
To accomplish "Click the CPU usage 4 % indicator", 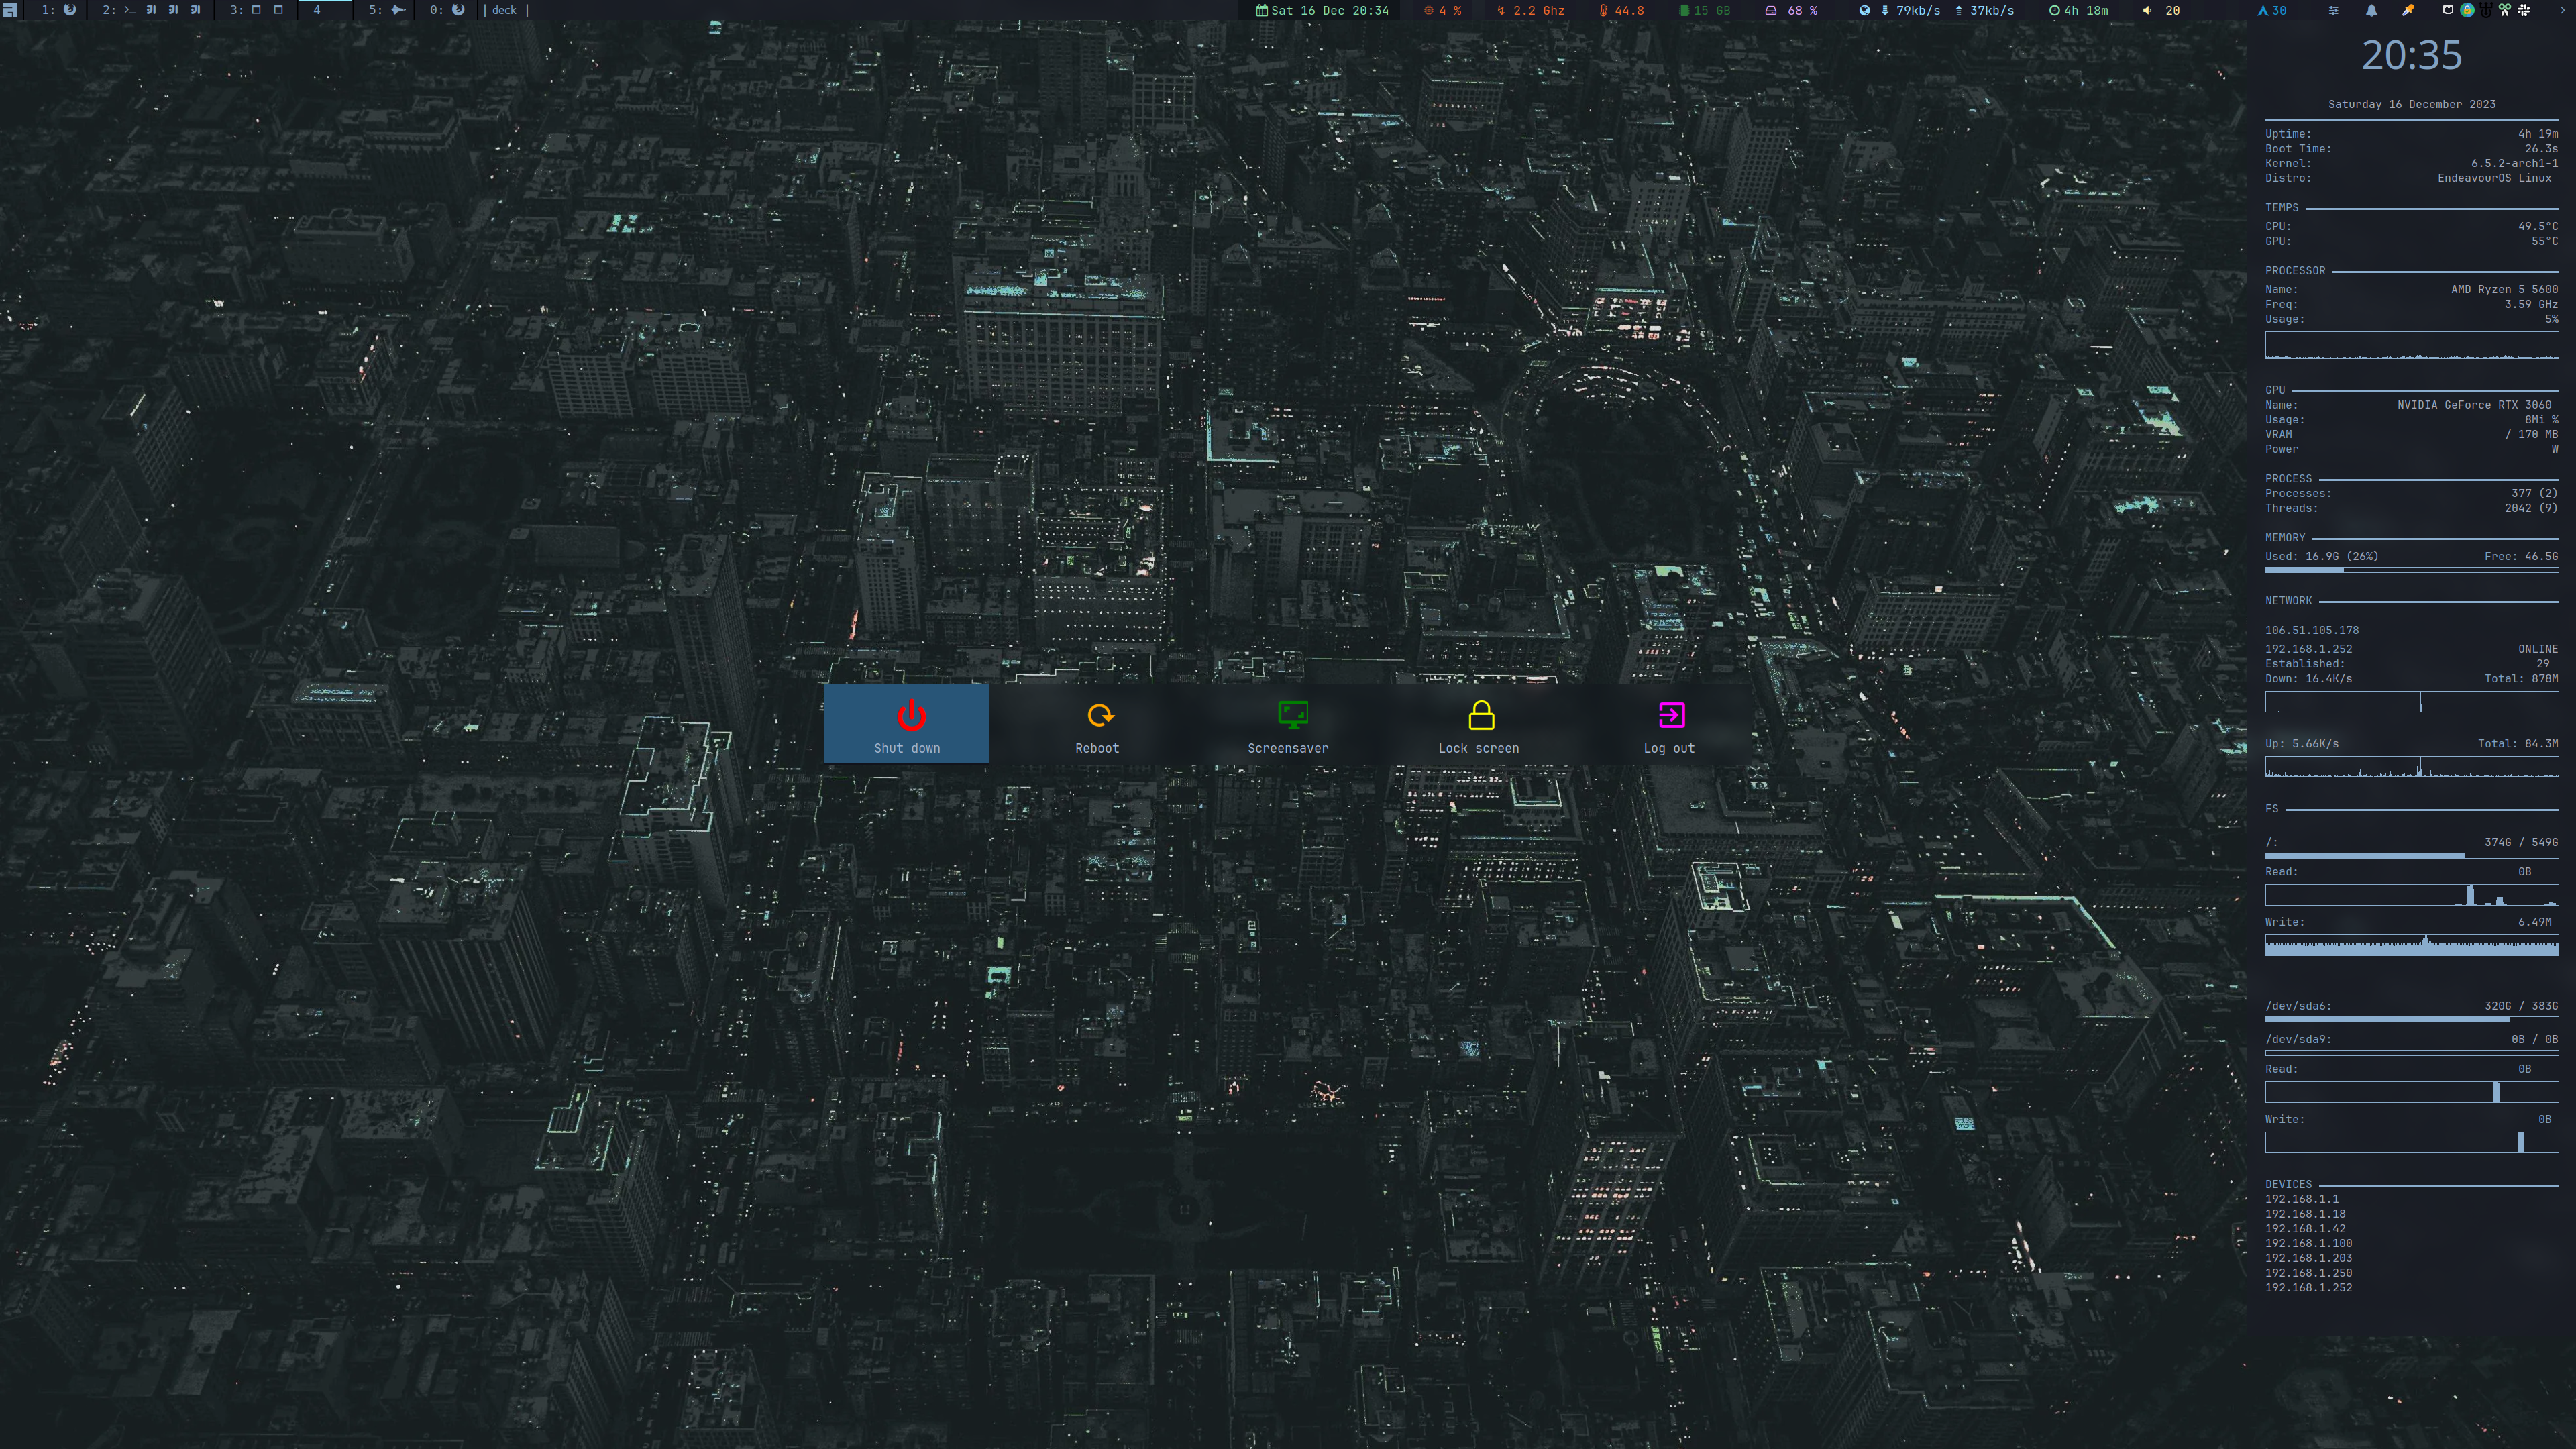I will [x=1442, y=10].
